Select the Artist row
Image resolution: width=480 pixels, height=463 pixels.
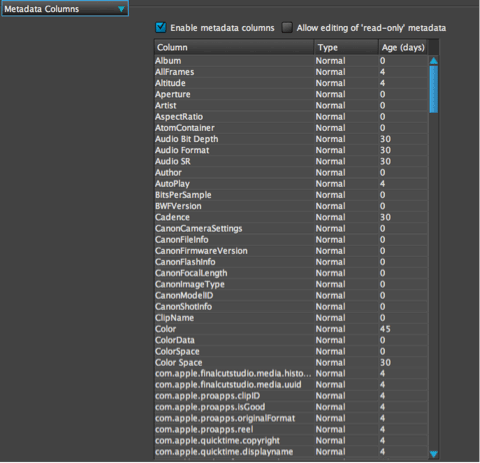tap(291, 105)
